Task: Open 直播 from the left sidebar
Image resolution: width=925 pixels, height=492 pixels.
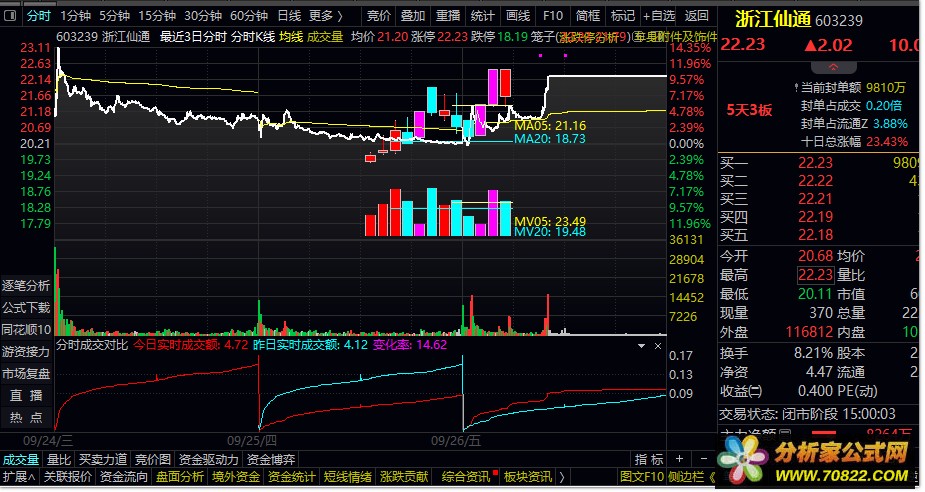Action: pos(26,395)
